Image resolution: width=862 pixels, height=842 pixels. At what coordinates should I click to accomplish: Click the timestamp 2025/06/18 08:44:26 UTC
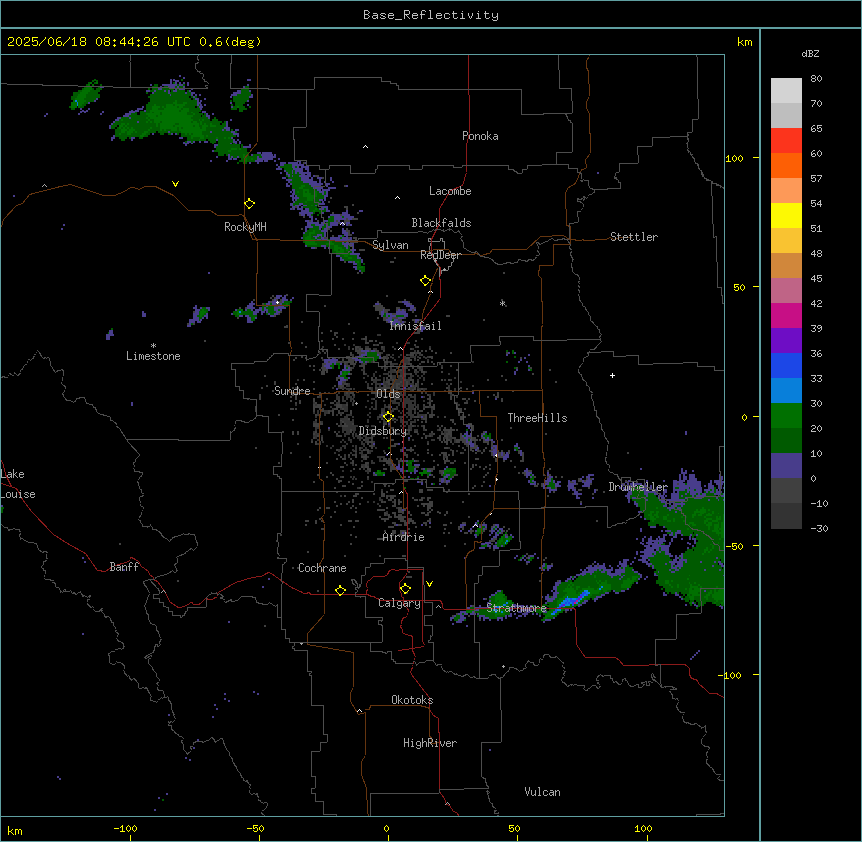(x=98, y=42)
